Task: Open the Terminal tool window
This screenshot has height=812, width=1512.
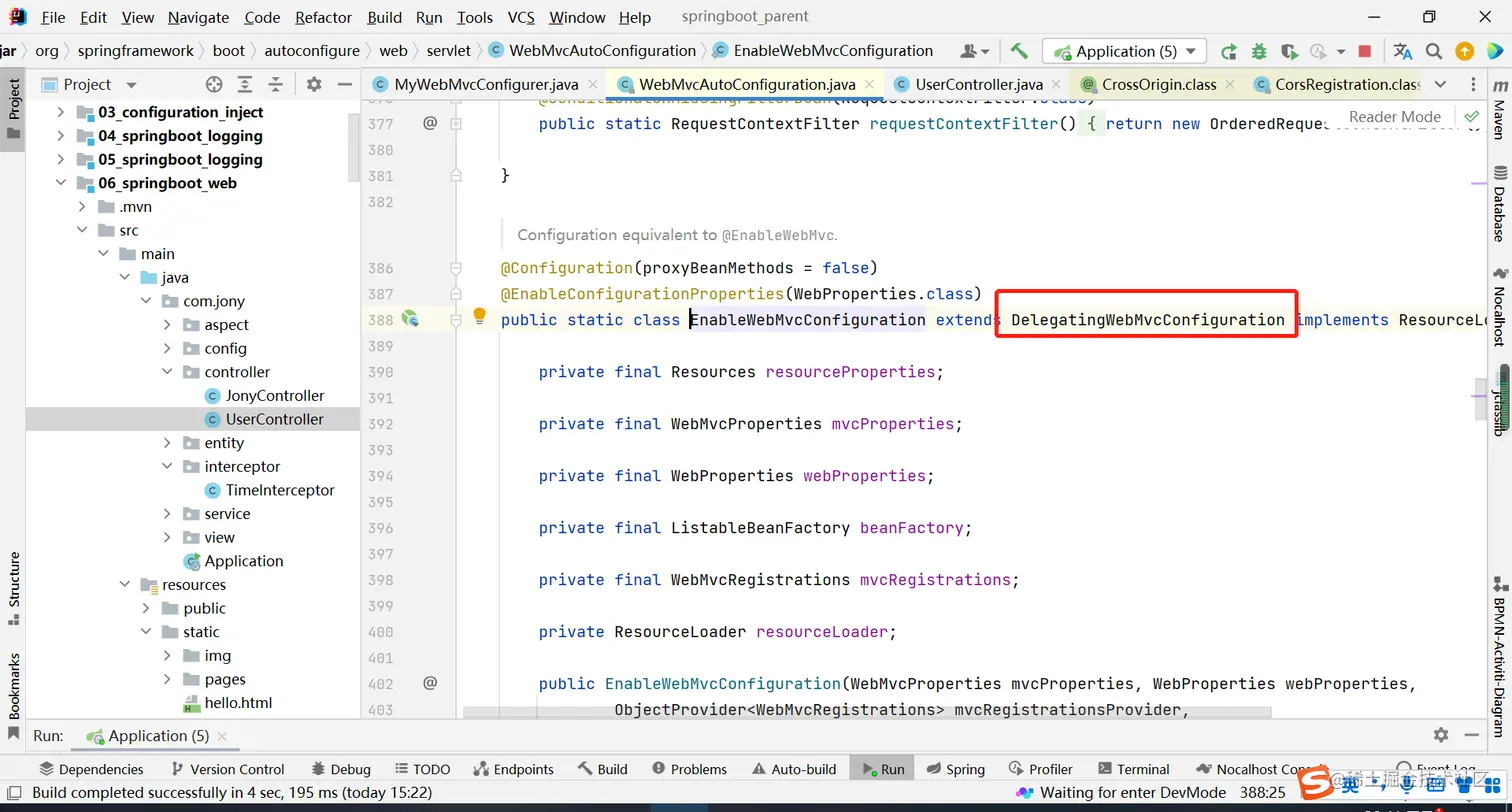Action: coord(1134,769)
